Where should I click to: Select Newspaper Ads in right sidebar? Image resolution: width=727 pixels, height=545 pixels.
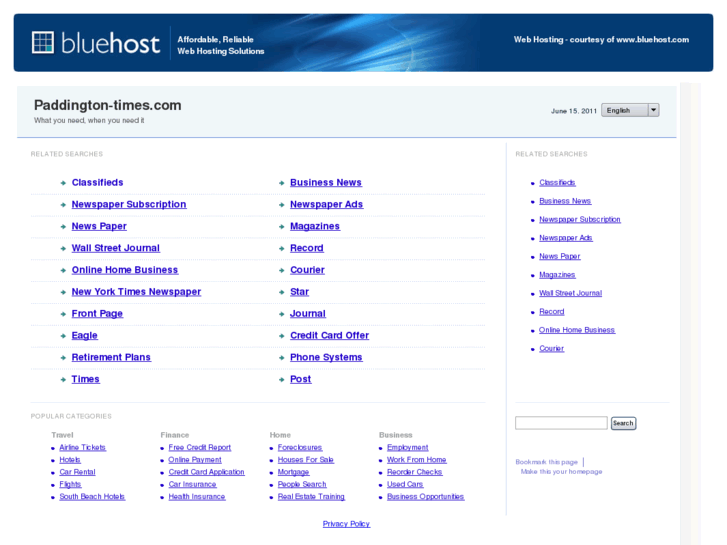566,238
